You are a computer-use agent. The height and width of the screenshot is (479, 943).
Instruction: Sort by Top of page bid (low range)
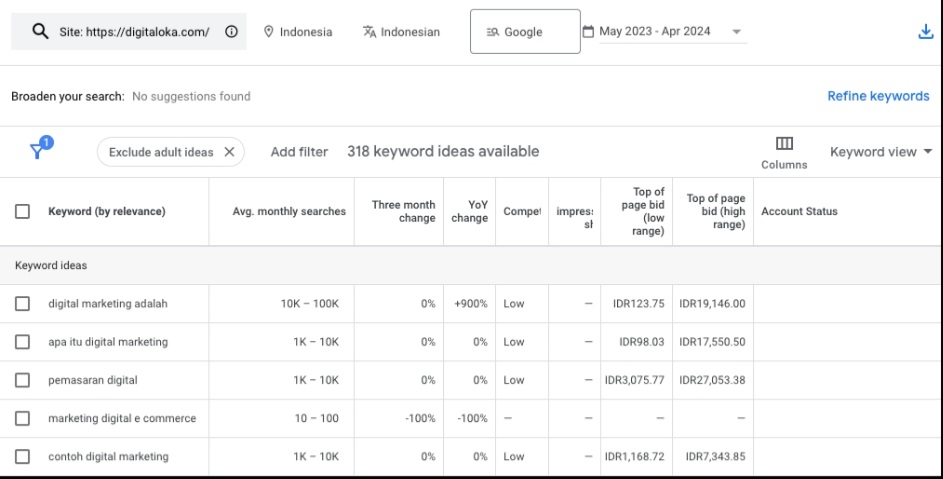(x=643, y=211)
